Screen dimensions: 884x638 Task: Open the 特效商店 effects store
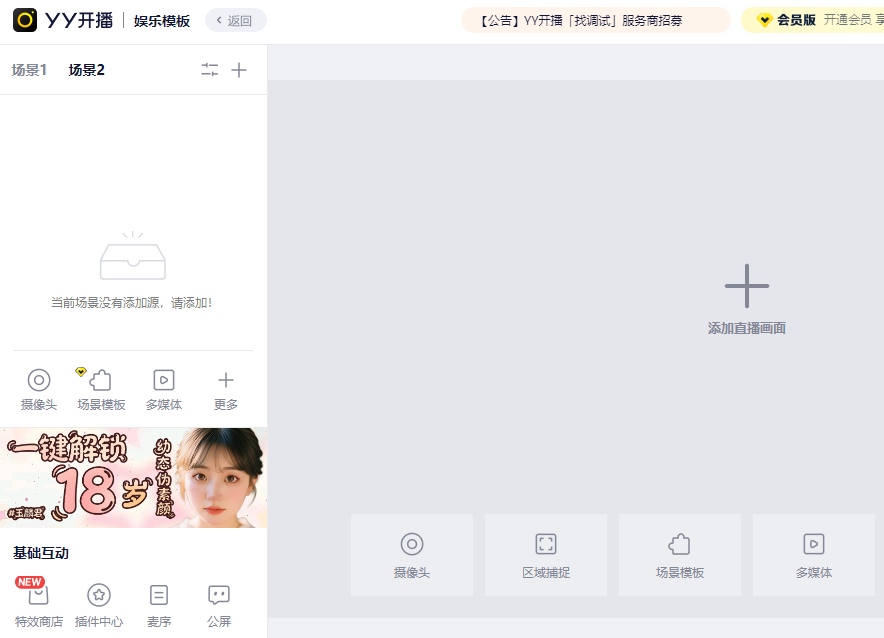pos(38,604)
